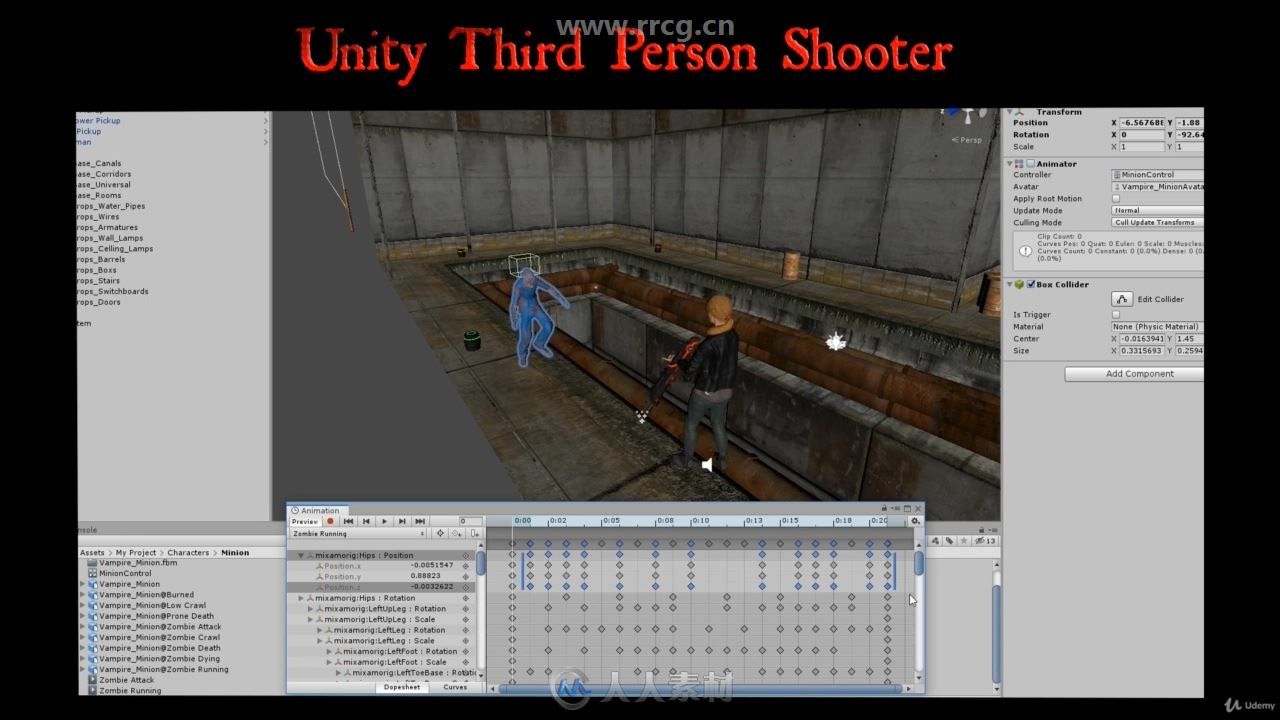Viewport: 1280px width, 720px height.
Task: Click Position X value field in Transform
Action: [1143, 123]
